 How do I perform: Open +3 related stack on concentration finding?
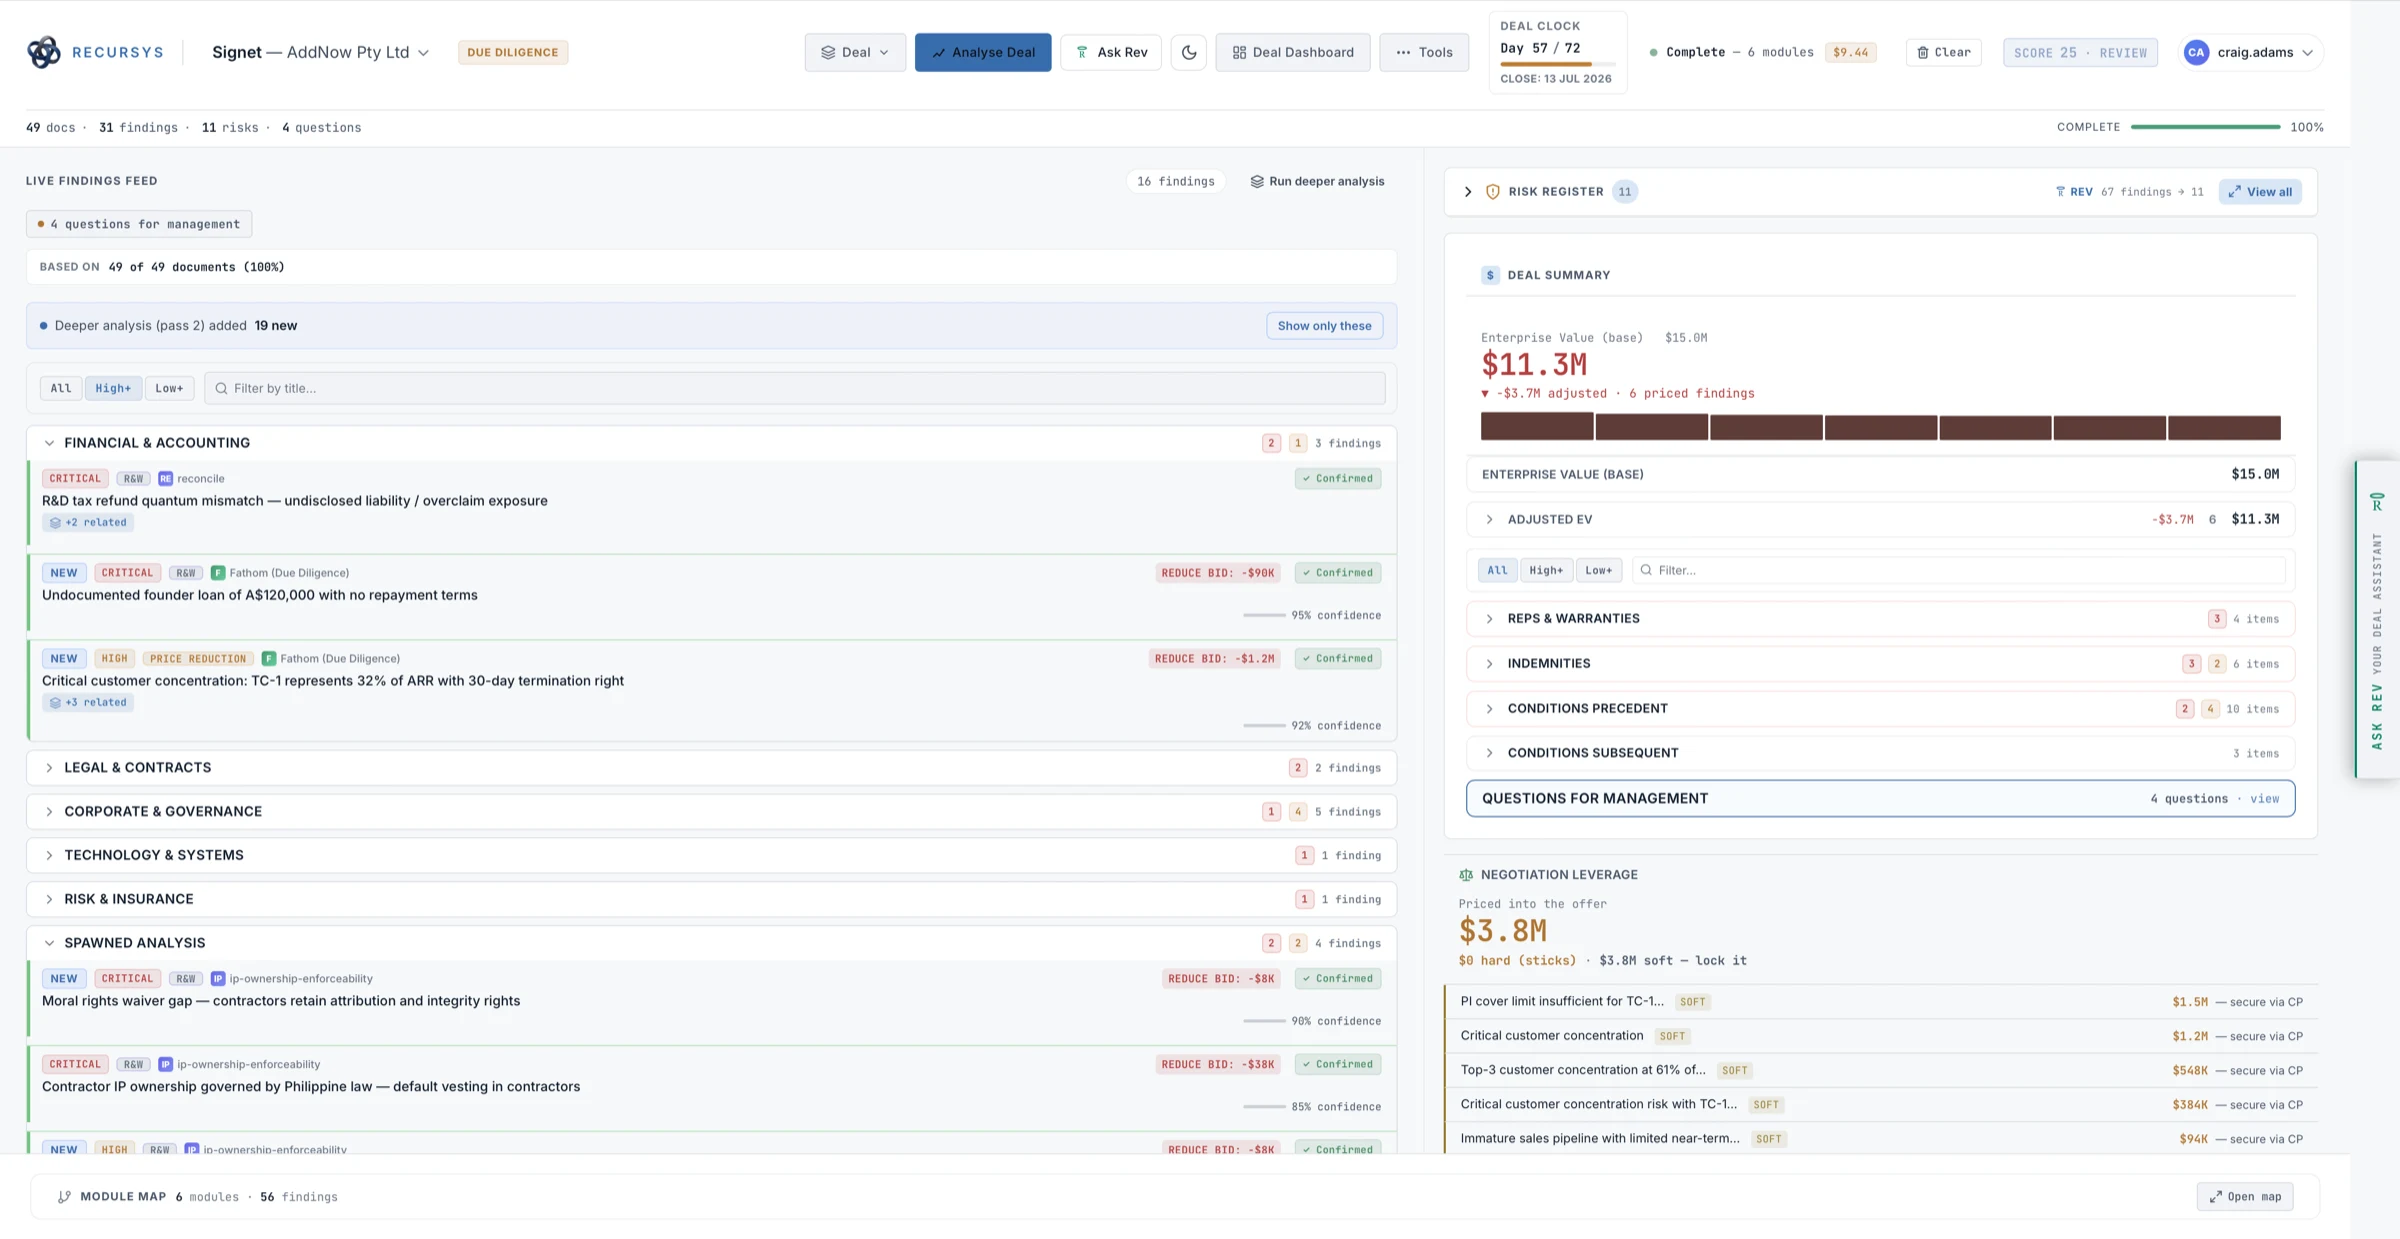coord(89,703)
